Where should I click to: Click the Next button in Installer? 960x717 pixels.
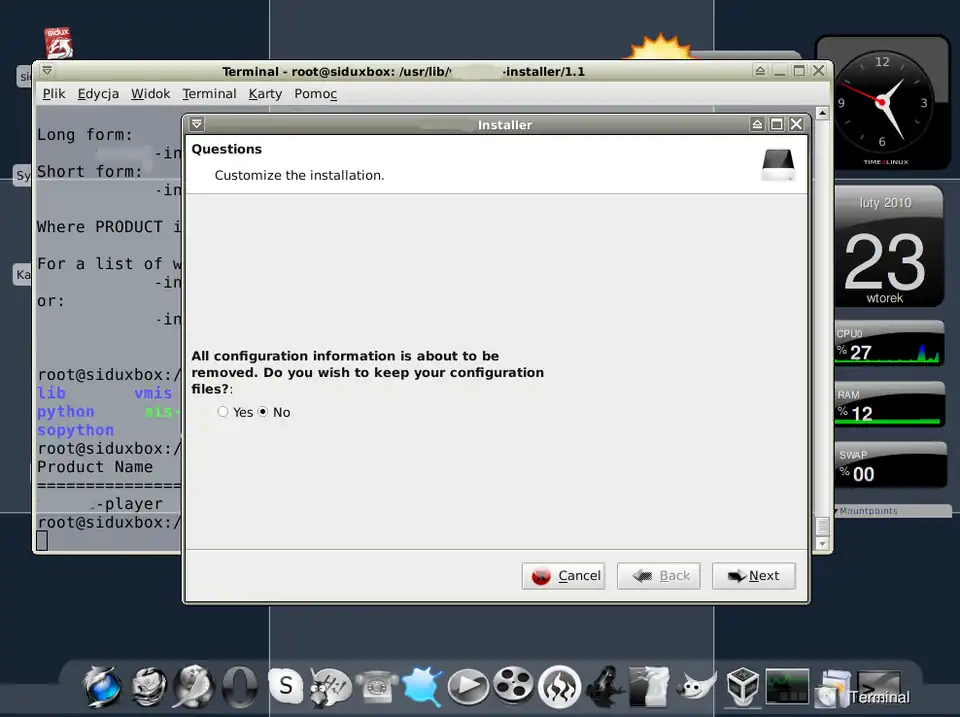tap(753, 576)
